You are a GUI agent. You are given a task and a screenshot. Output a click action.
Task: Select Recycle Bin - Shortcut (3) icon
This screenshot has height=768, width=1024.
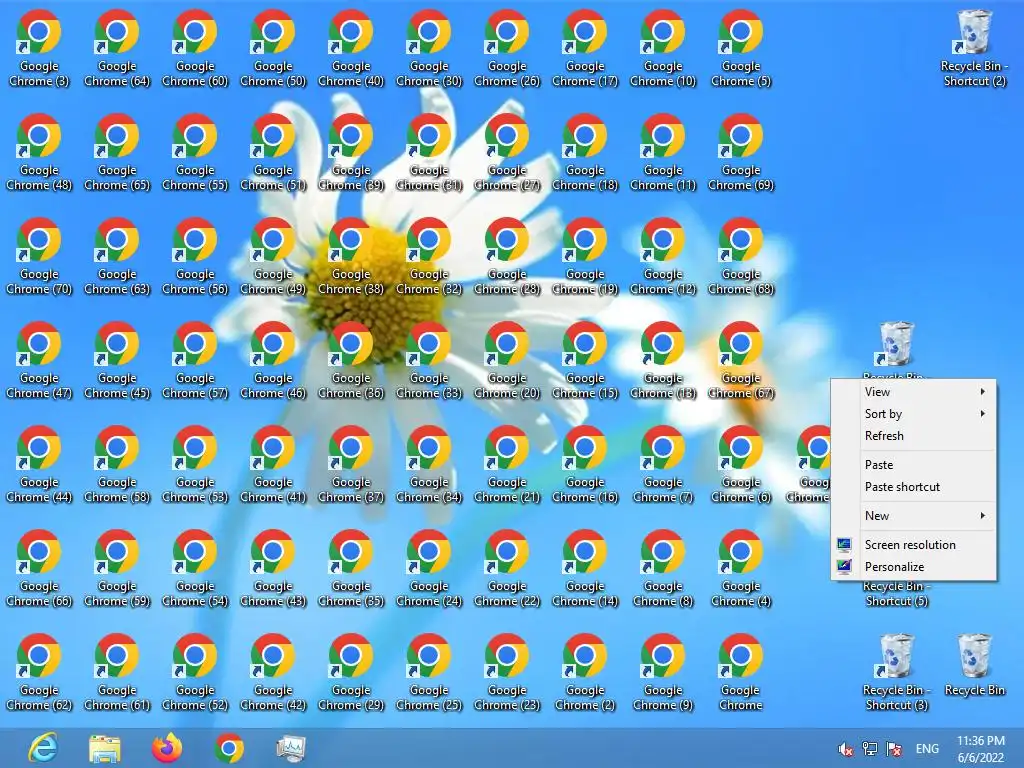click(897, 673)
